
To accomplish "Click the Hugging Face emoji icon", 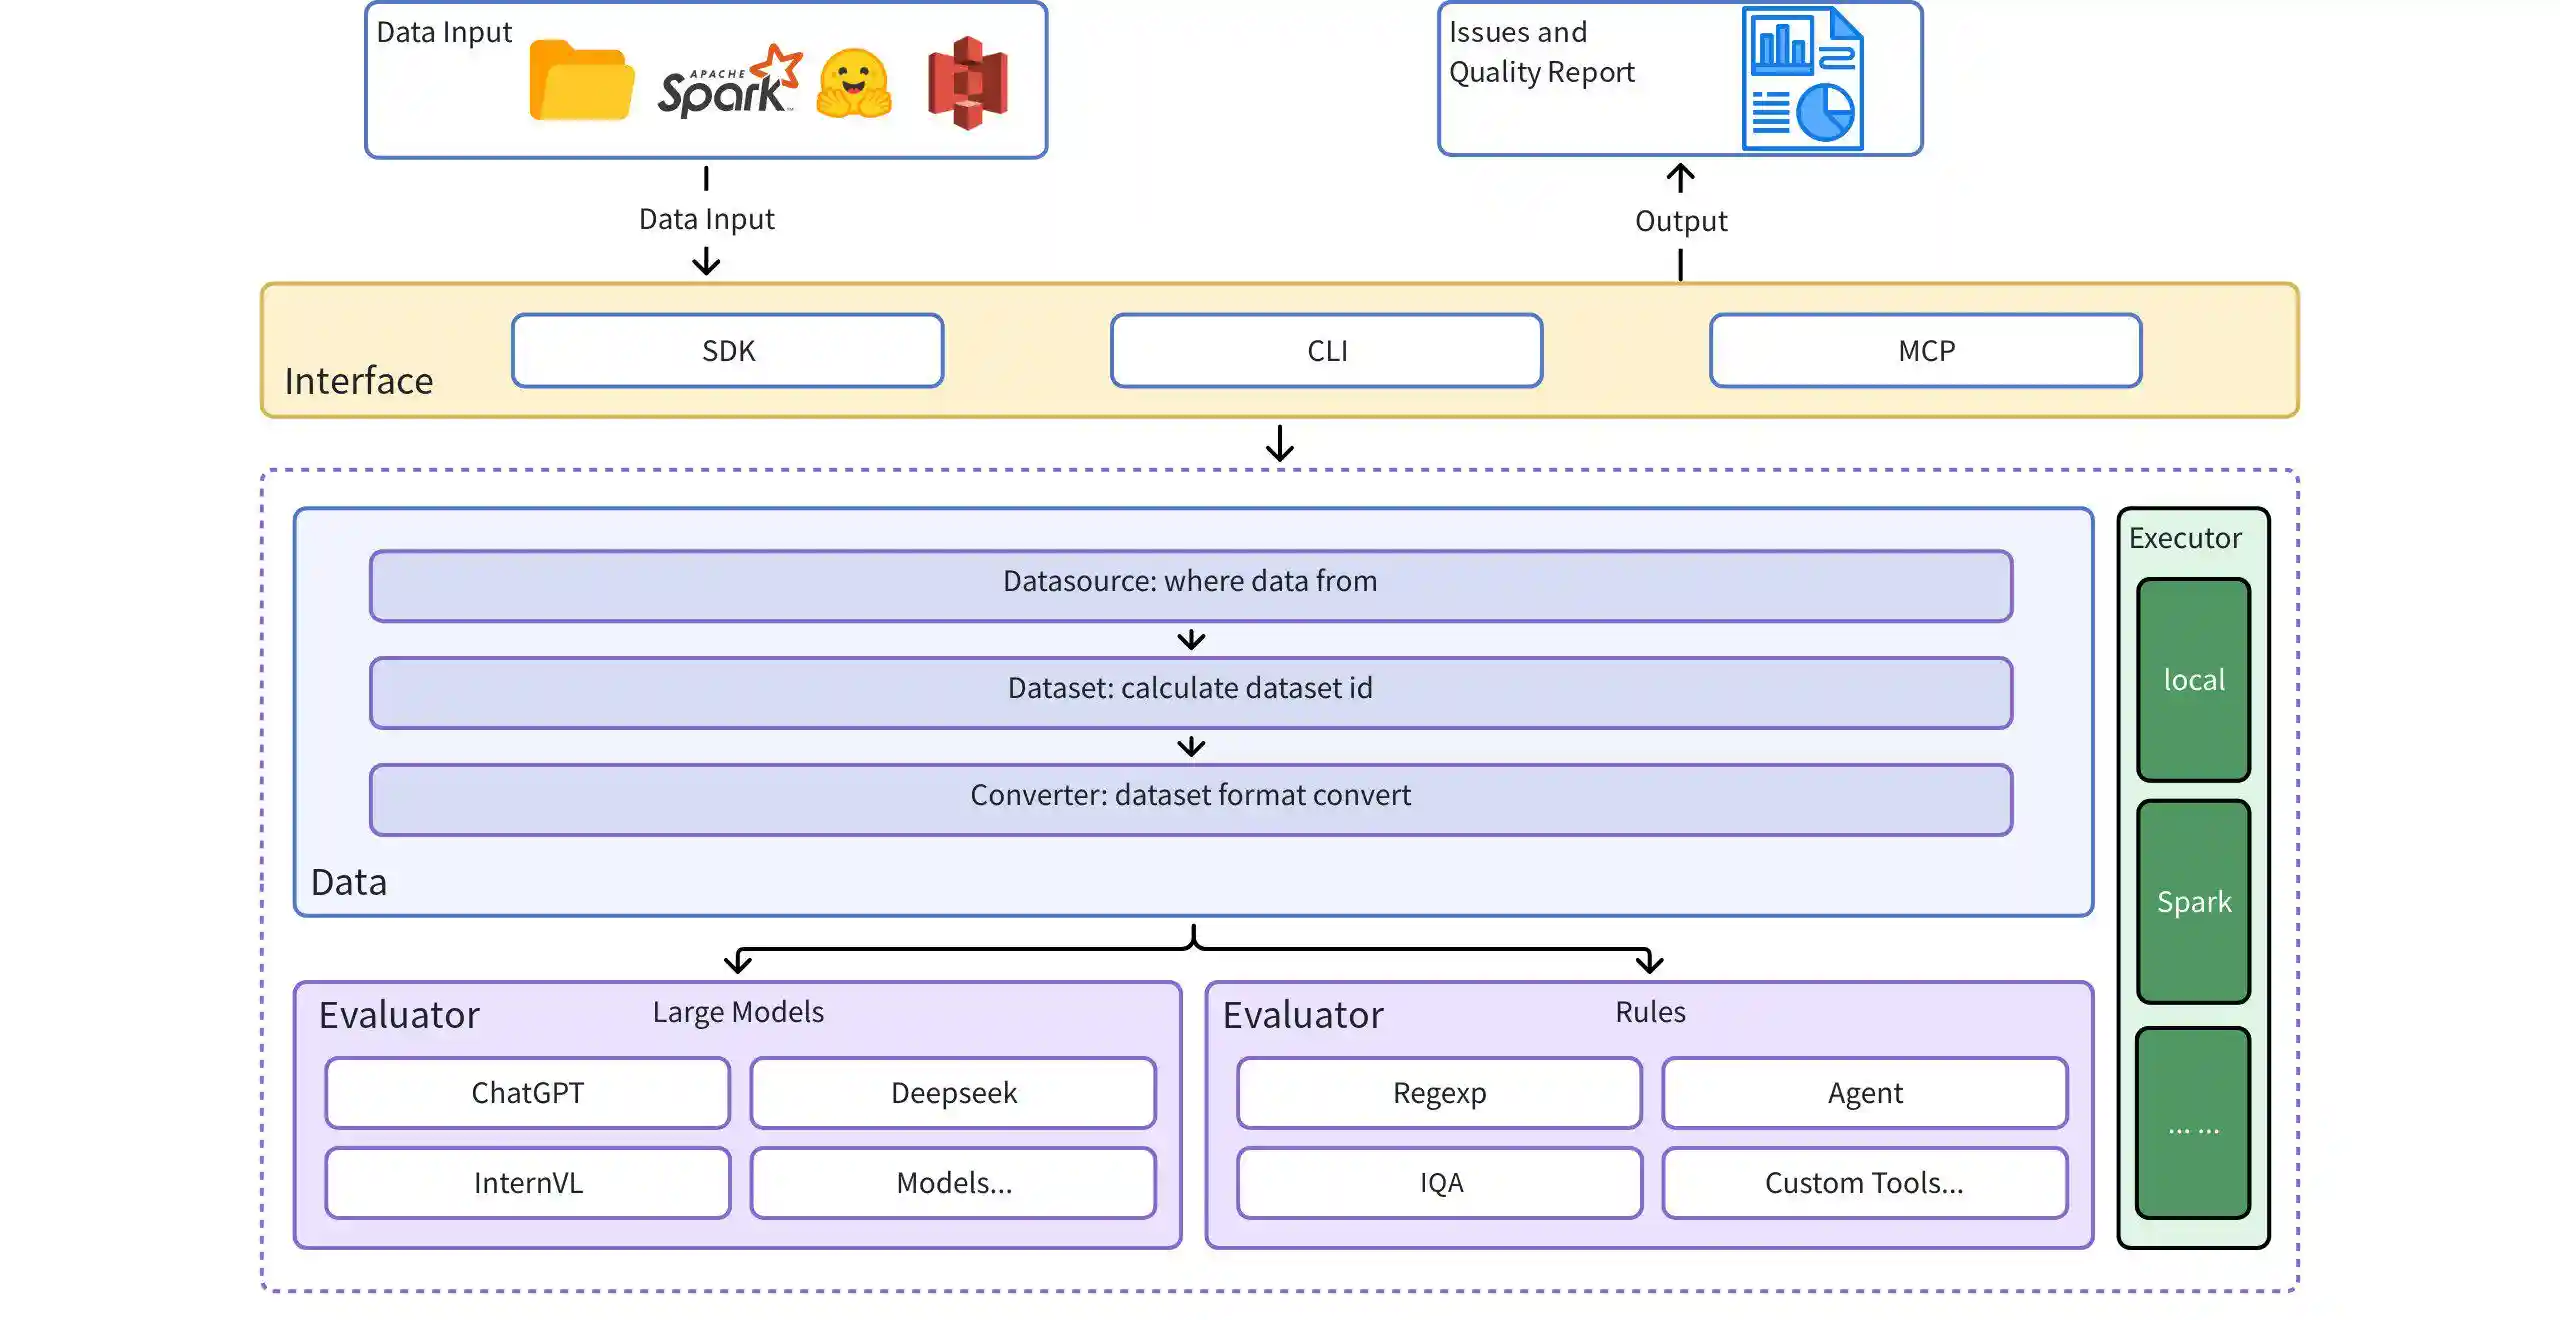I will [853, 84].
